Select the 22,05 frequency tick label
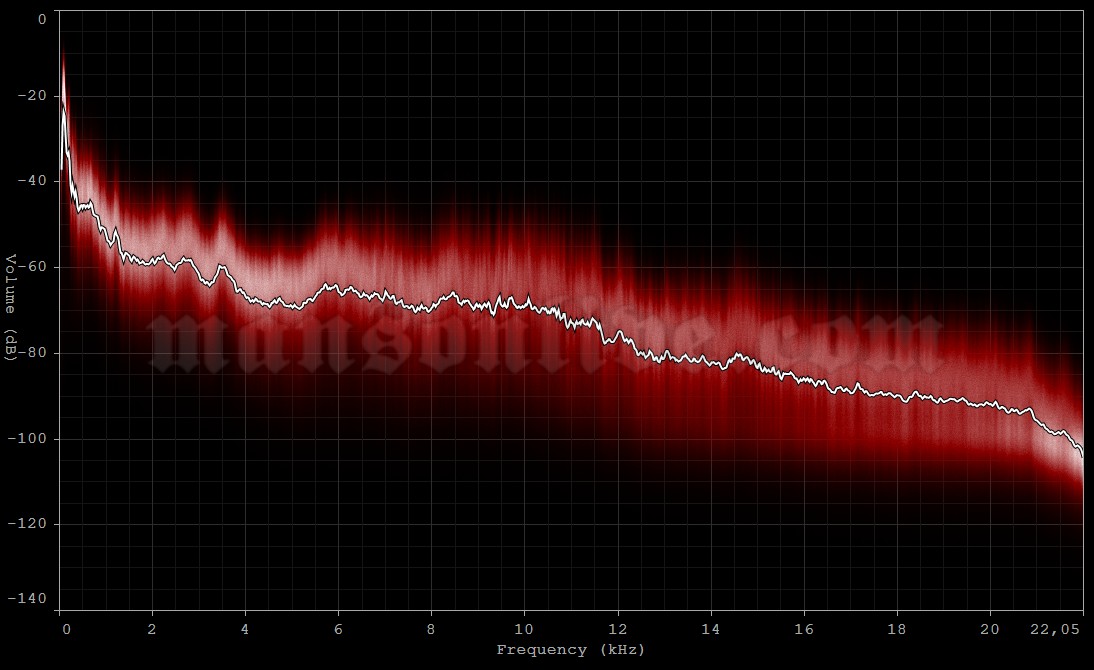The image size is (1094, 670). pyautogui.click(x=1055, y=630)
